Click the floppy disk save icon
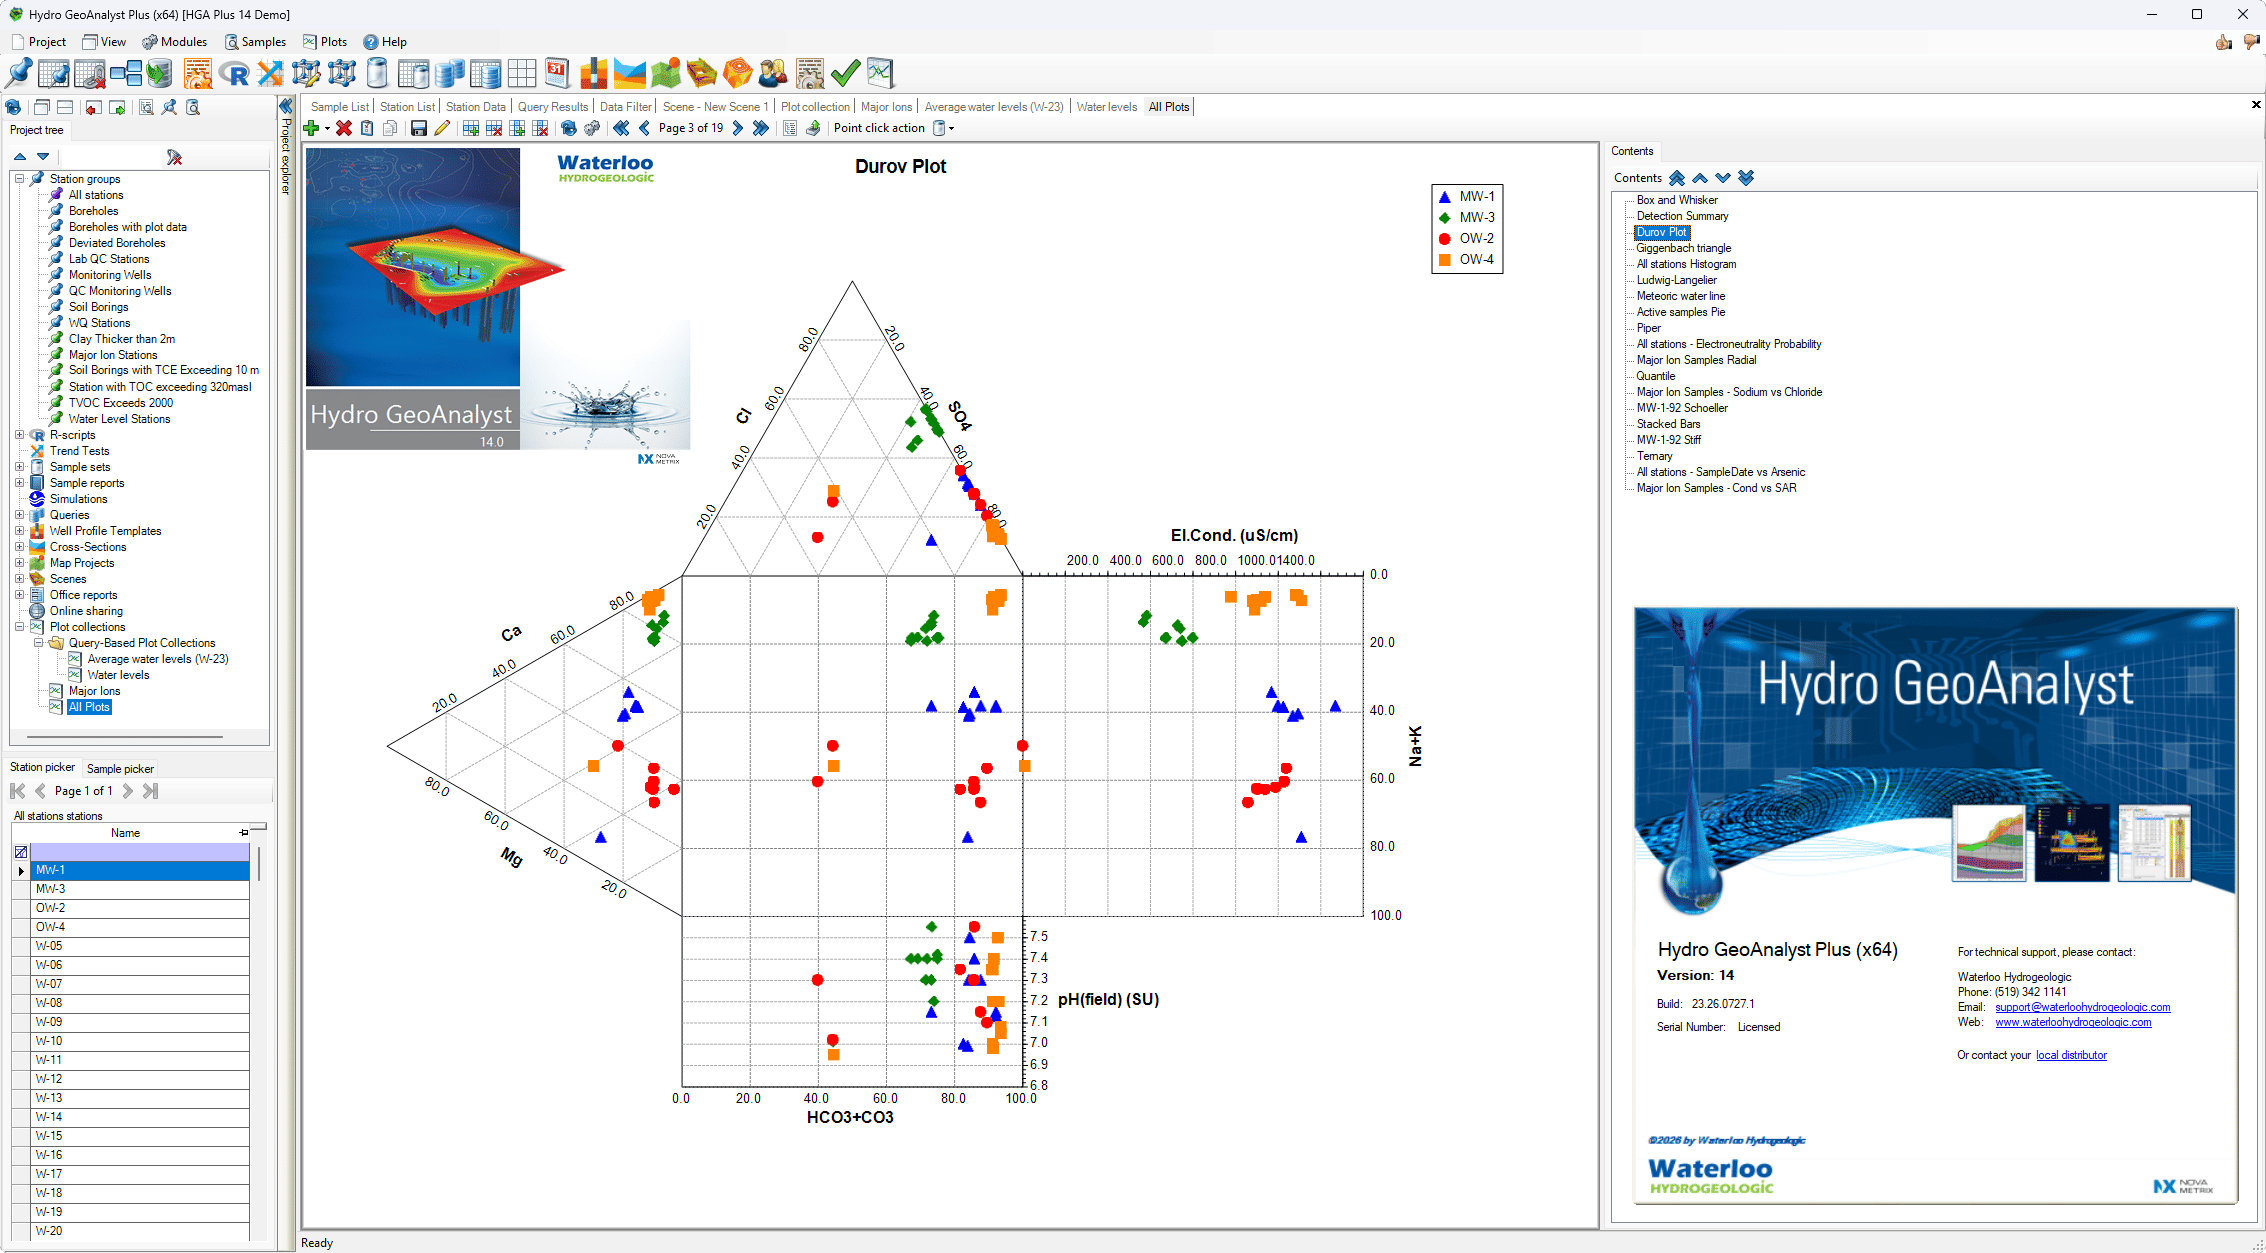This screenshot has width=2266, height=1253. point(419,128)
